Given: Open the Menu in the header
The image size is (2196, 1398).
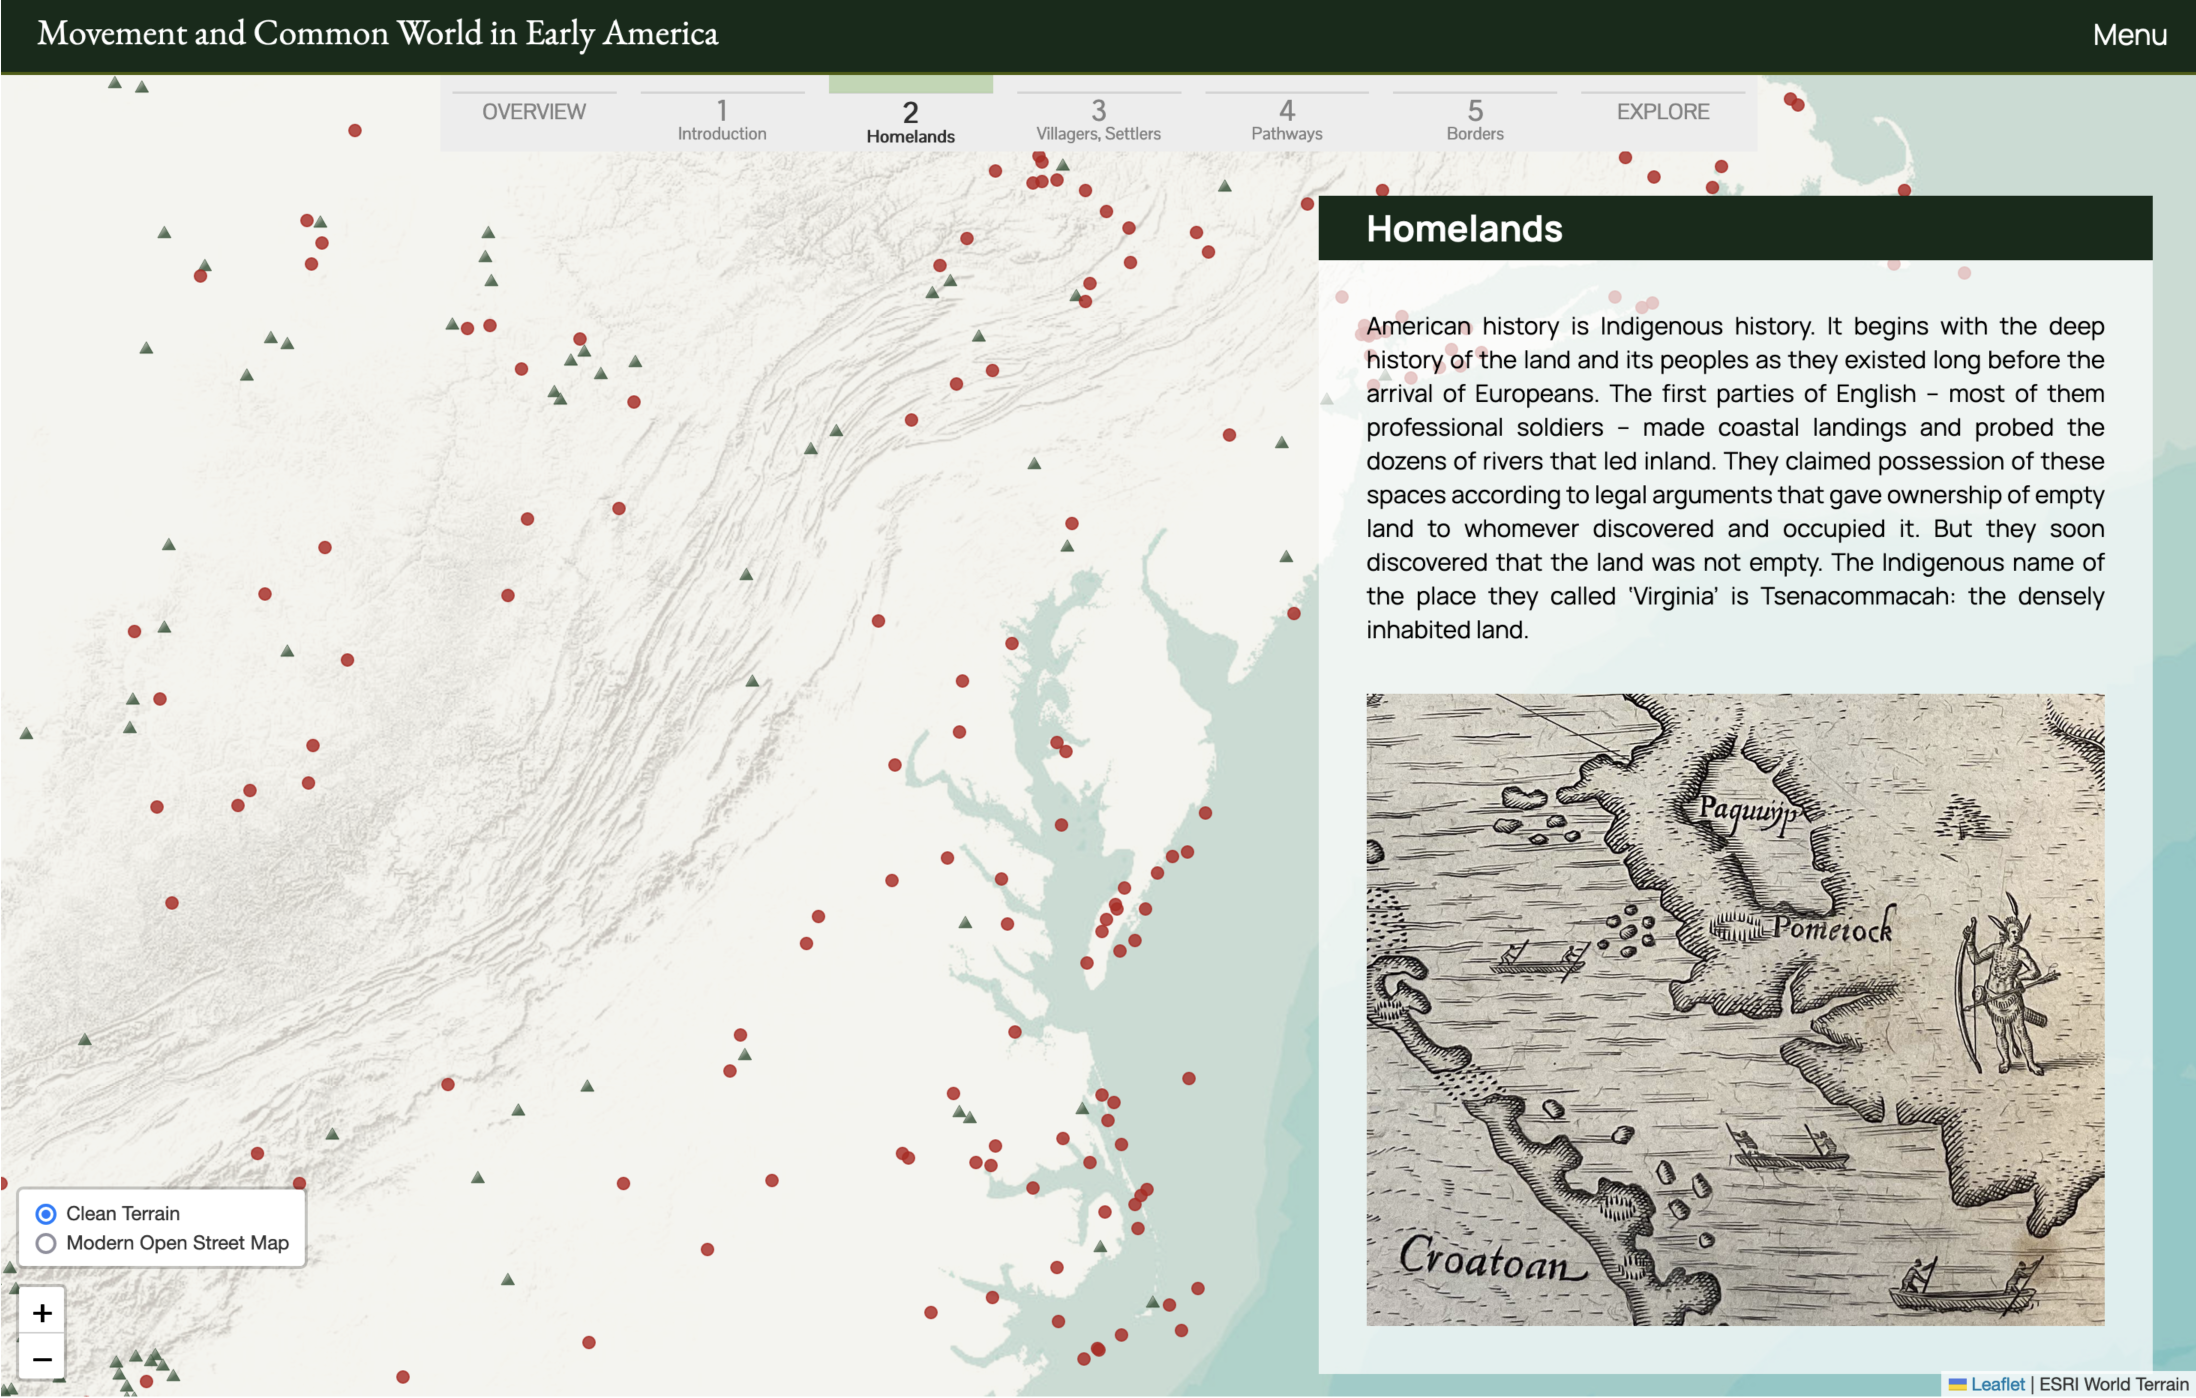Looking at the screenshot, I should (2129, 35).
